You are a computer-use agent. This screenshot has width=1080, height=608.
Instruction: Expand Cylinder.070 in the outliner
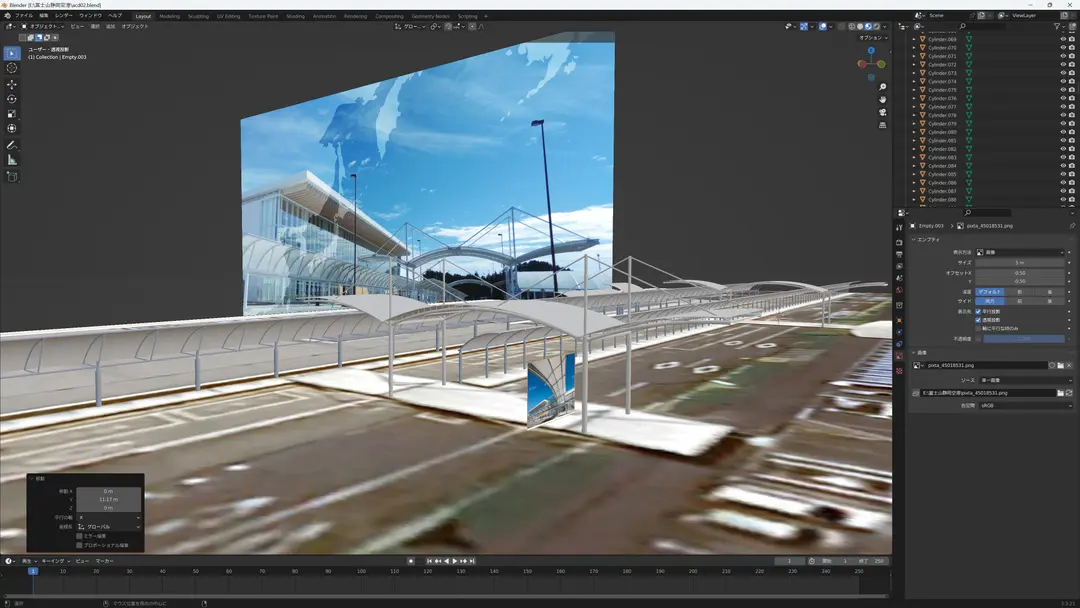tap(914, 48)
